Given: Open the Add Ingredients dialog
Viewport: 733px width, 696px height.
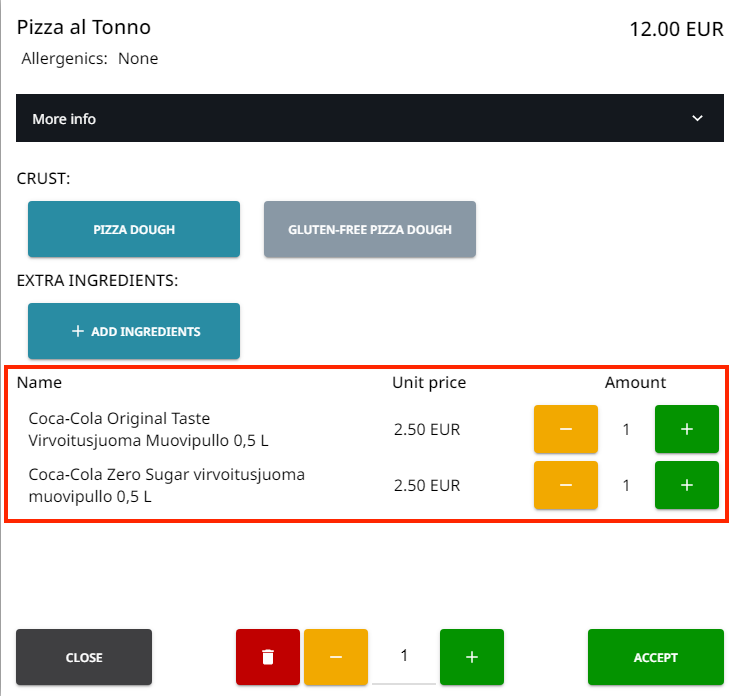Looking at the screenshot, I should pyautogui.click(x=134, y=331).
